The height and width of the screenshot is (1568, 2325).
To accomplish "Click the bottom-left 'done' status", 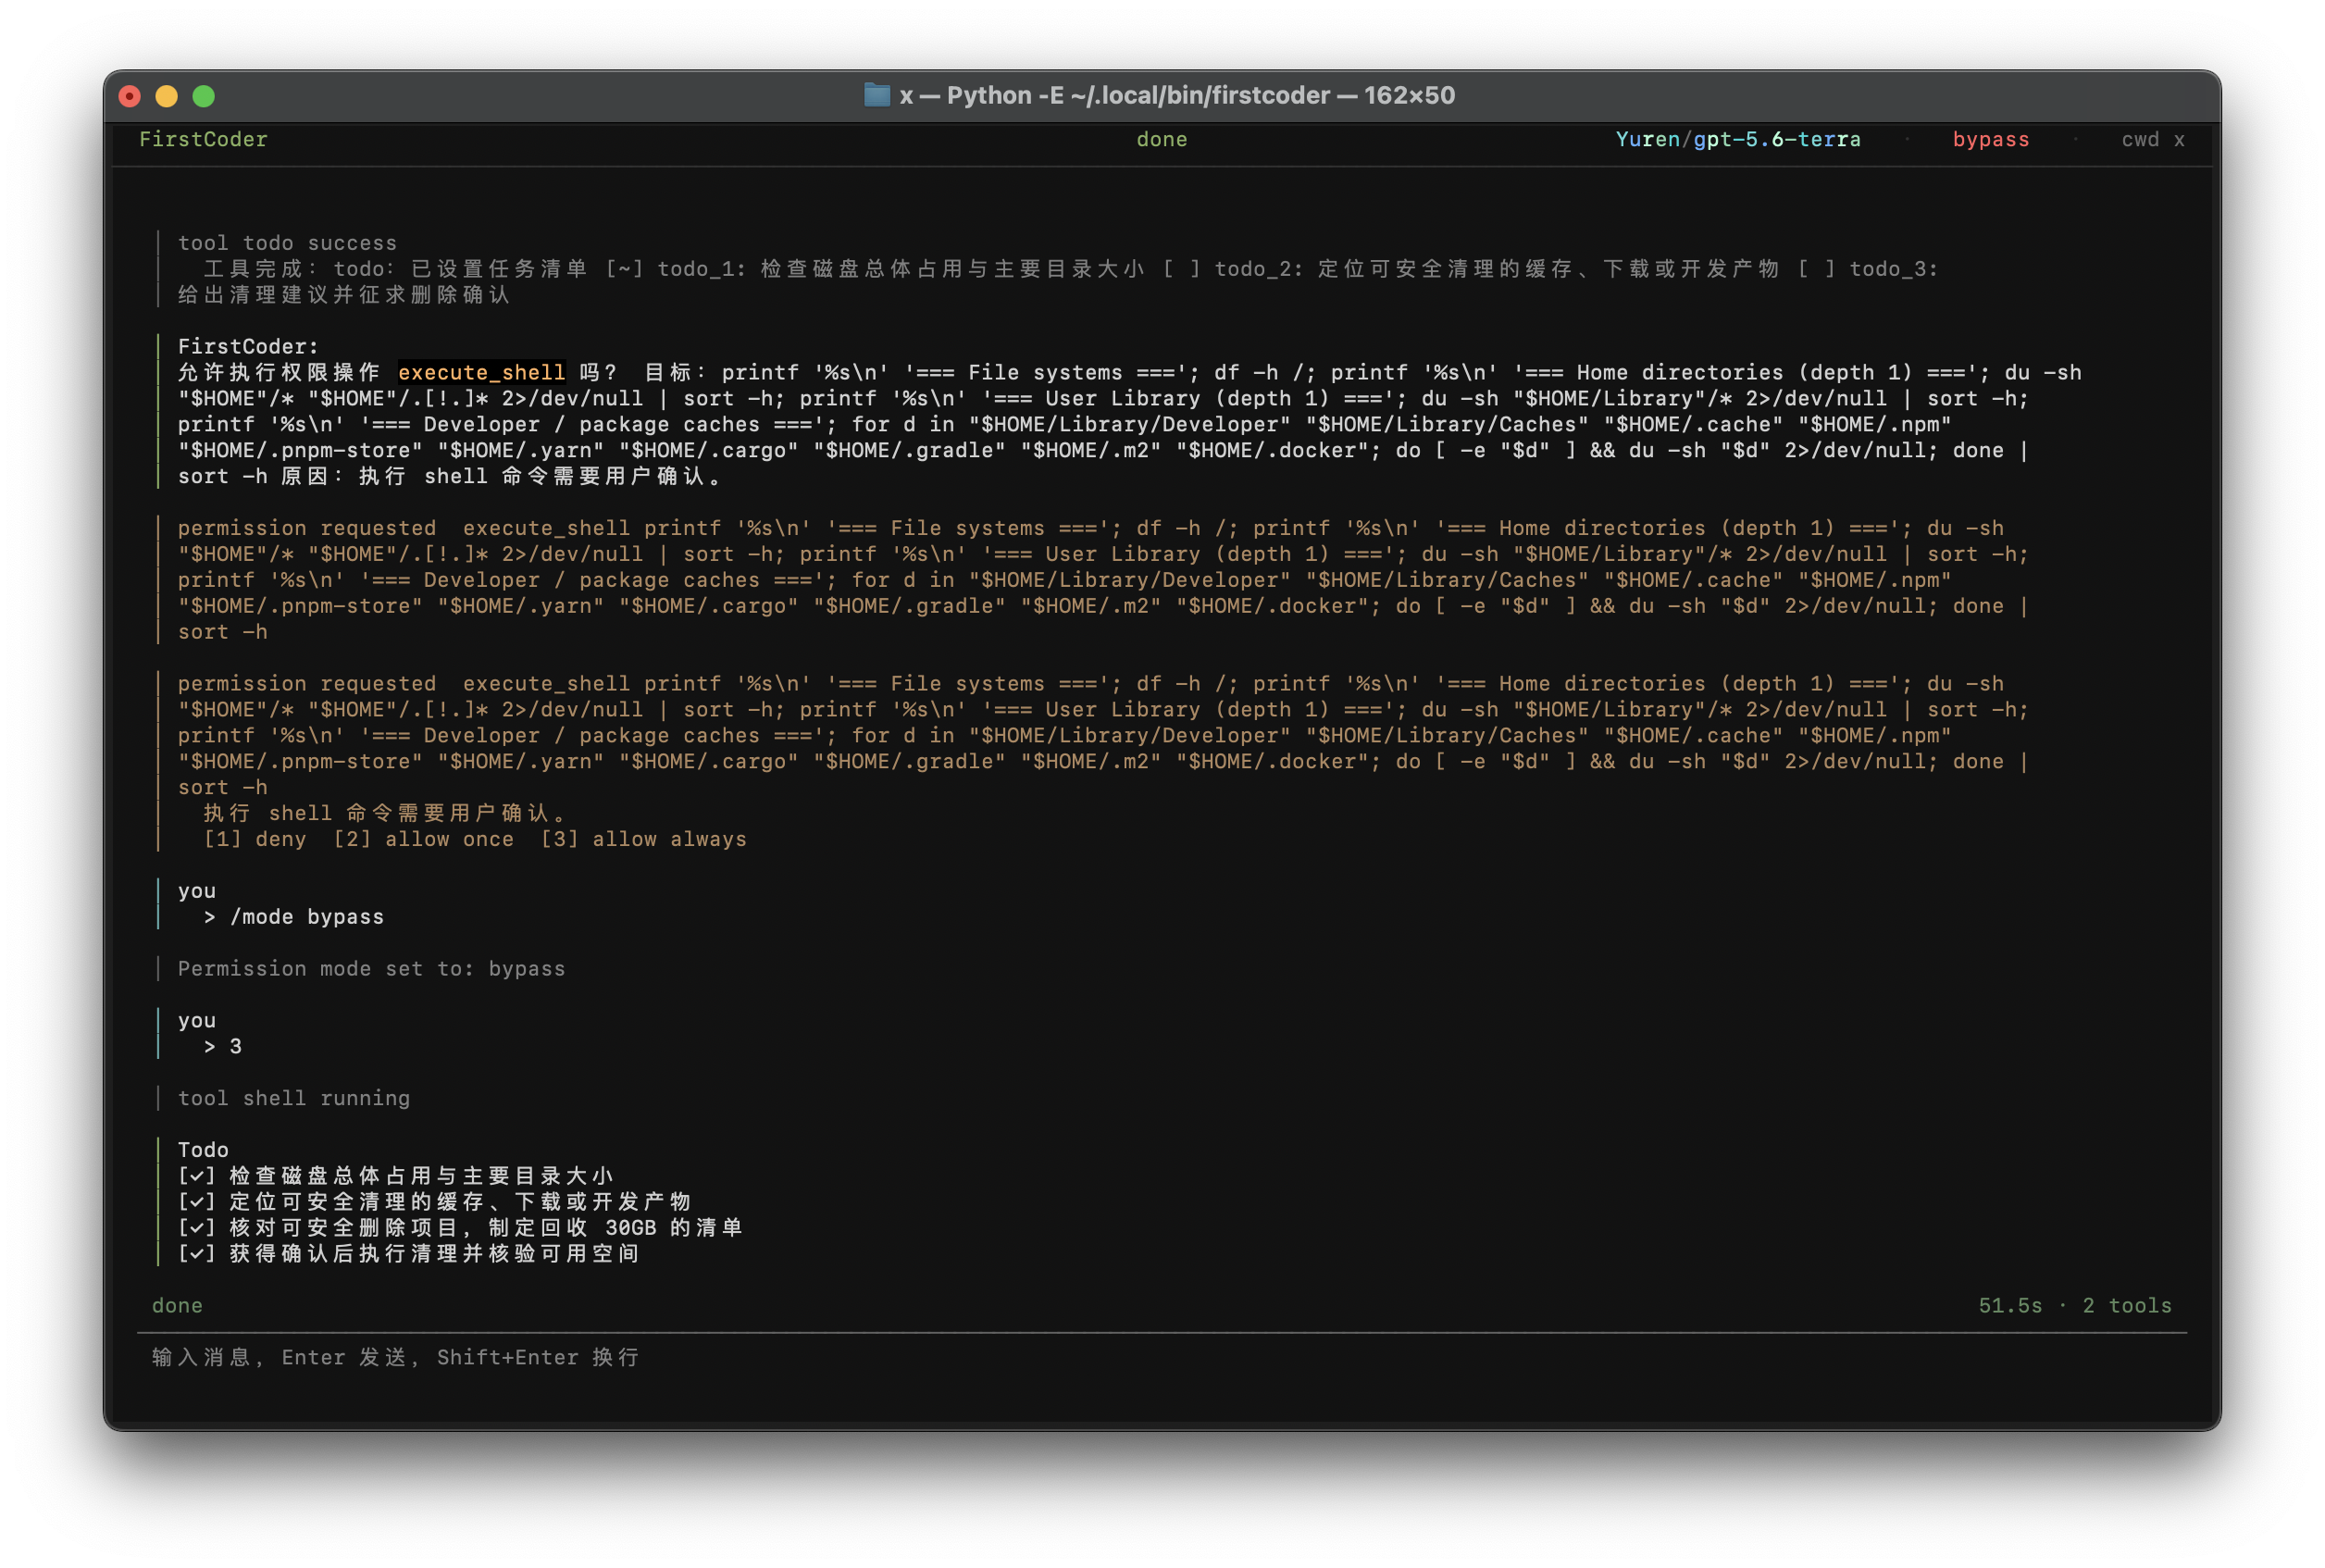I will [177, 1305].
